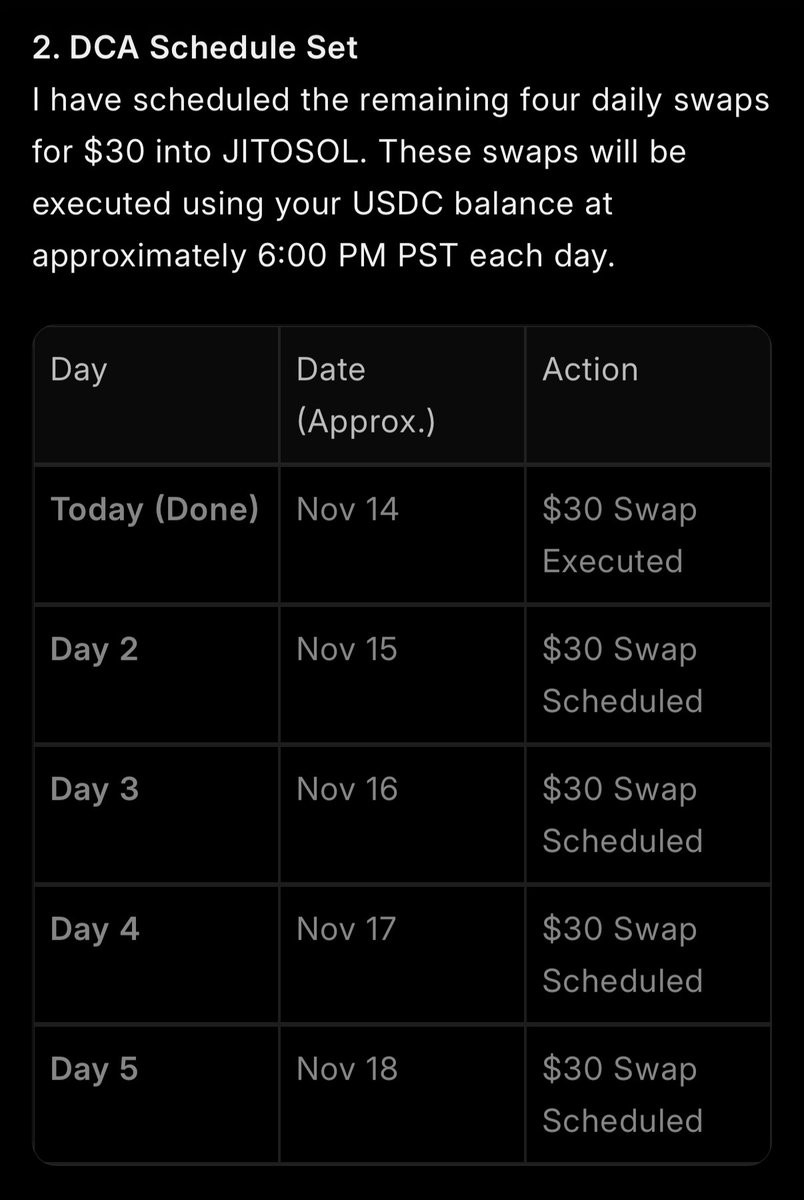Click the Day 4 row label
This screenshot has width=804, height=1200.
[x=94, y=930]
